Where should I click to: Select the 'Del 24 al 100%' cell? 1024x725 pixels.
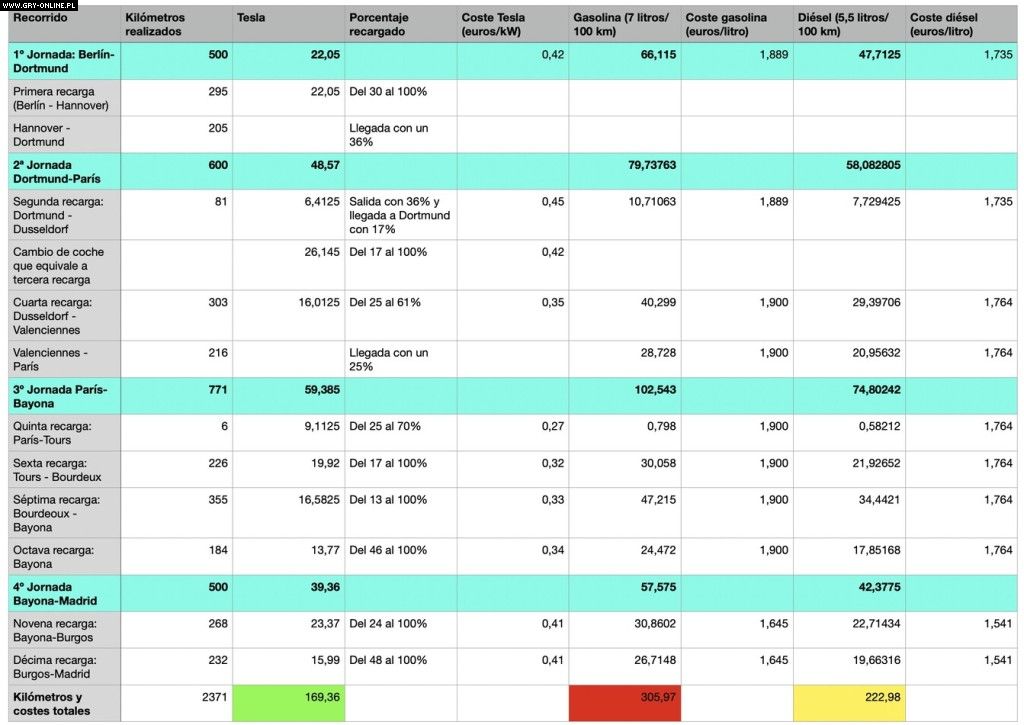pos(388,623)
